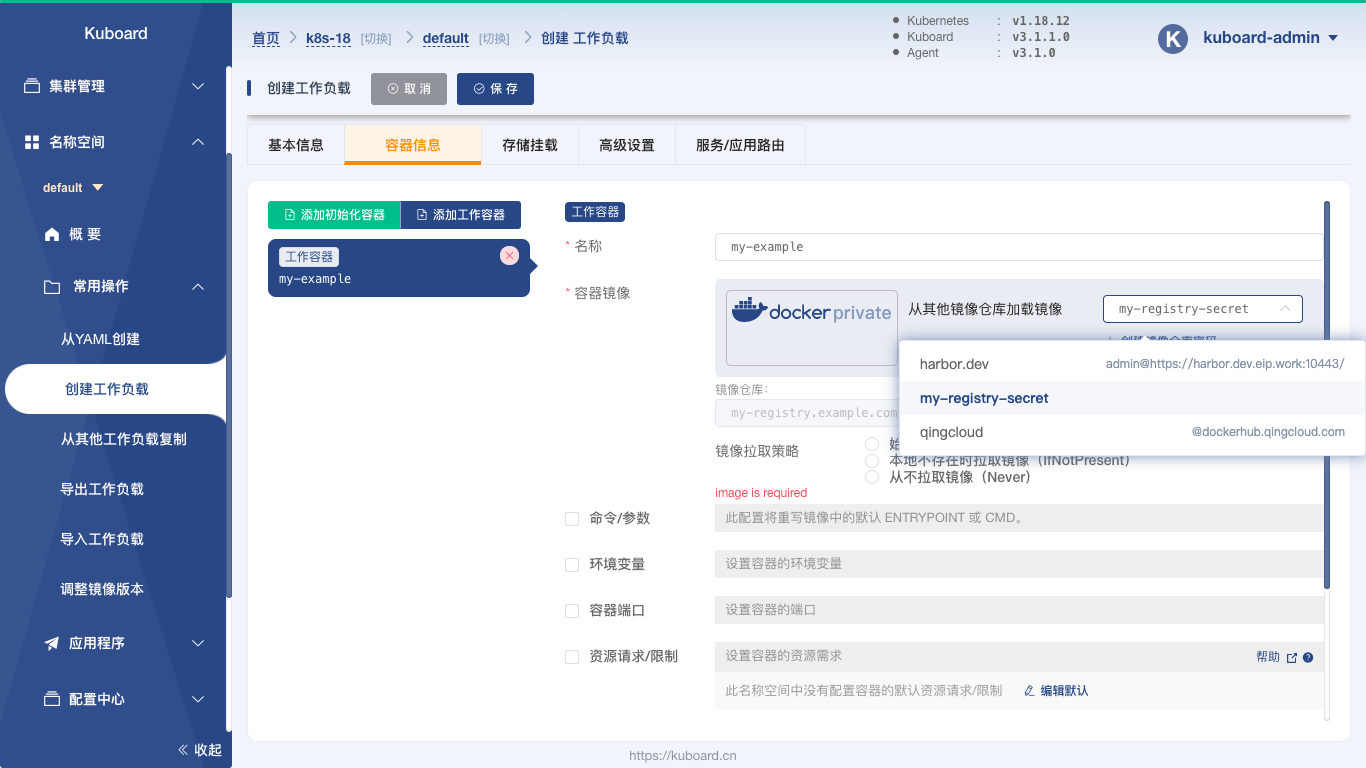Viewport: 1366px width, 768px height.
Task: Expand the 应用程序 menu chevron
Action: [x=198, y=643]
